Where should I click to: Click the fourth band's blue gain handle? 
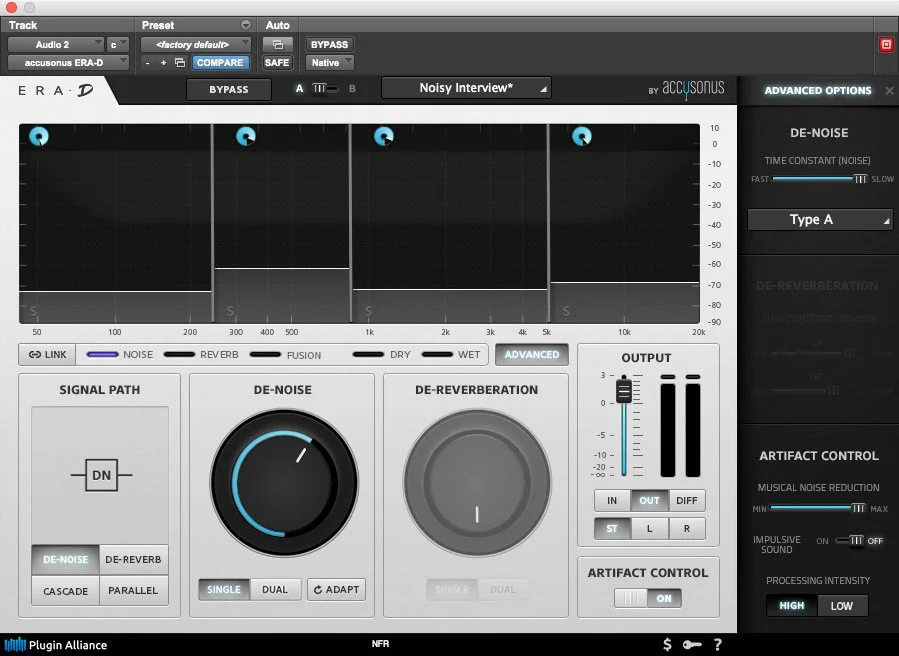(x=581, y=136)
